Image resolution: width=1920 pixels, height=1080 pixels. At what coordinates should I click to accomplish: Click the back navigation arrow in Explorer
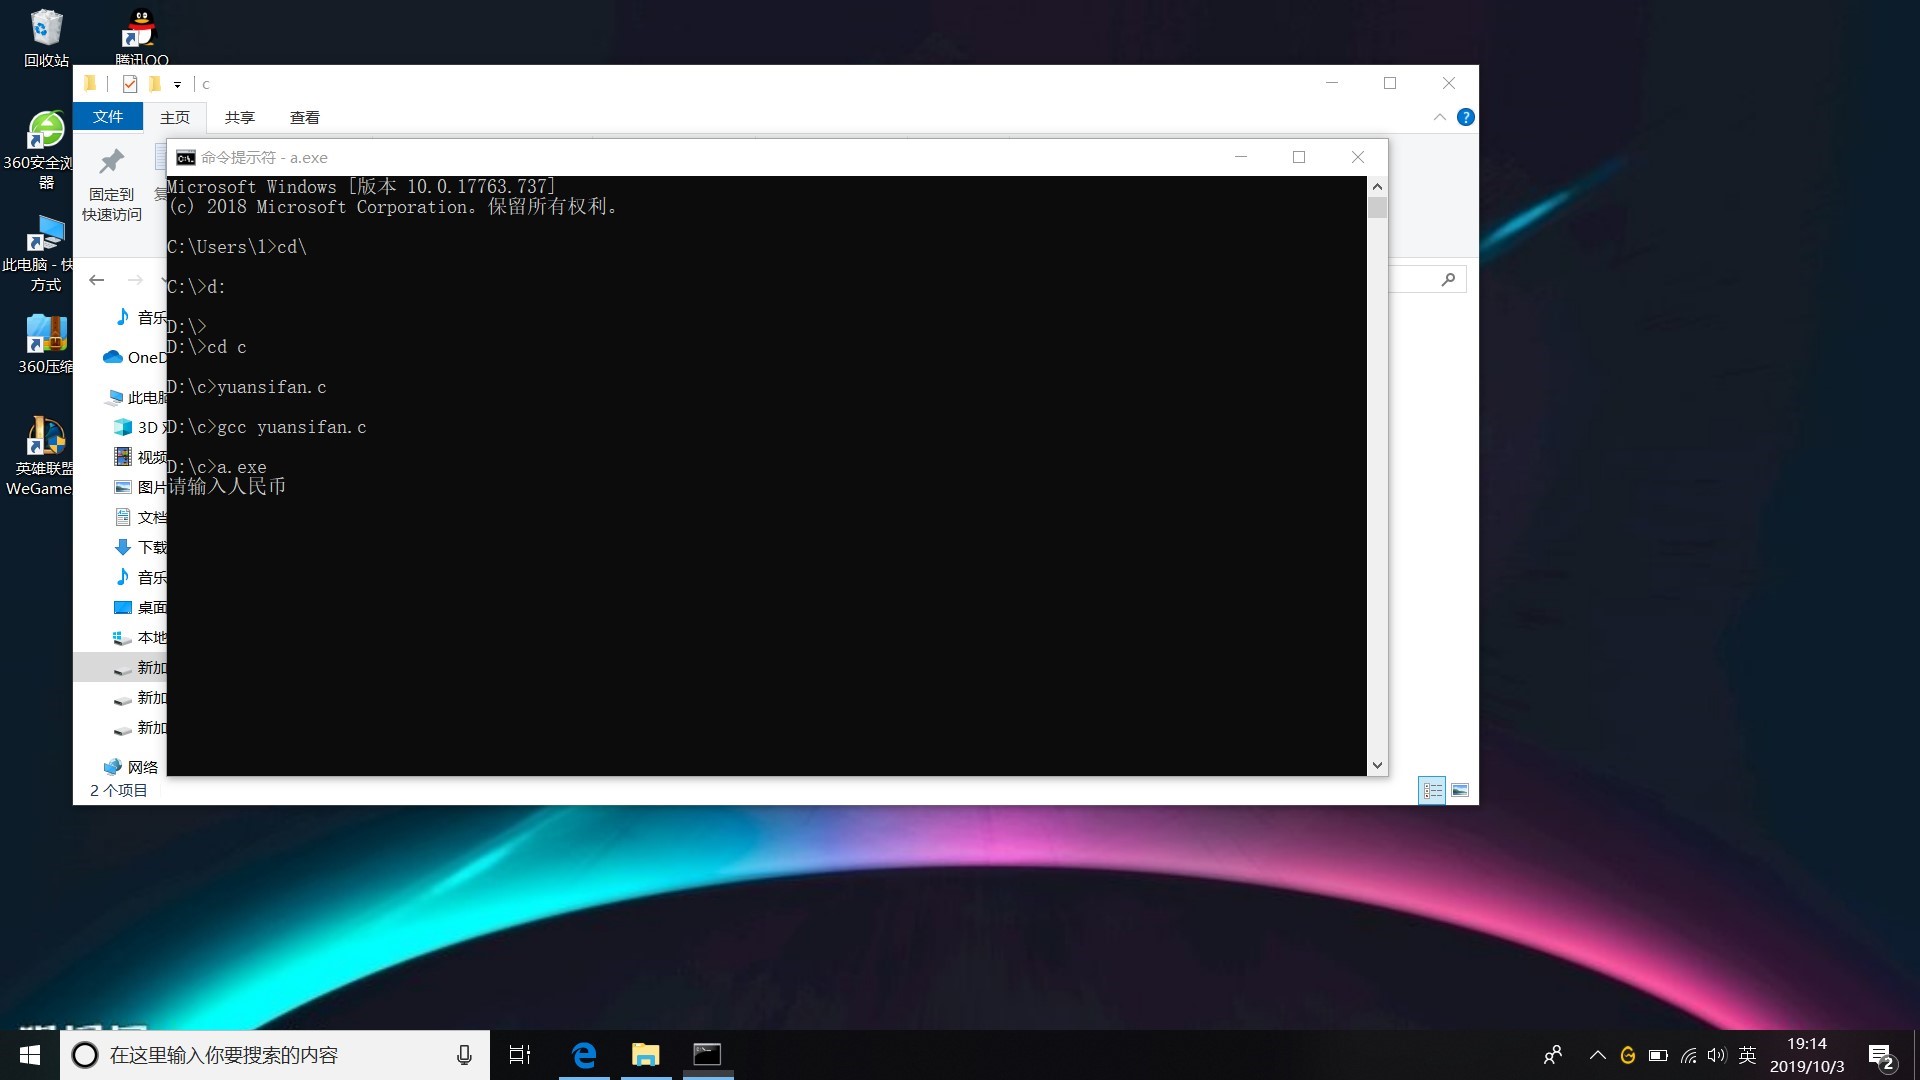coord(97,280)
